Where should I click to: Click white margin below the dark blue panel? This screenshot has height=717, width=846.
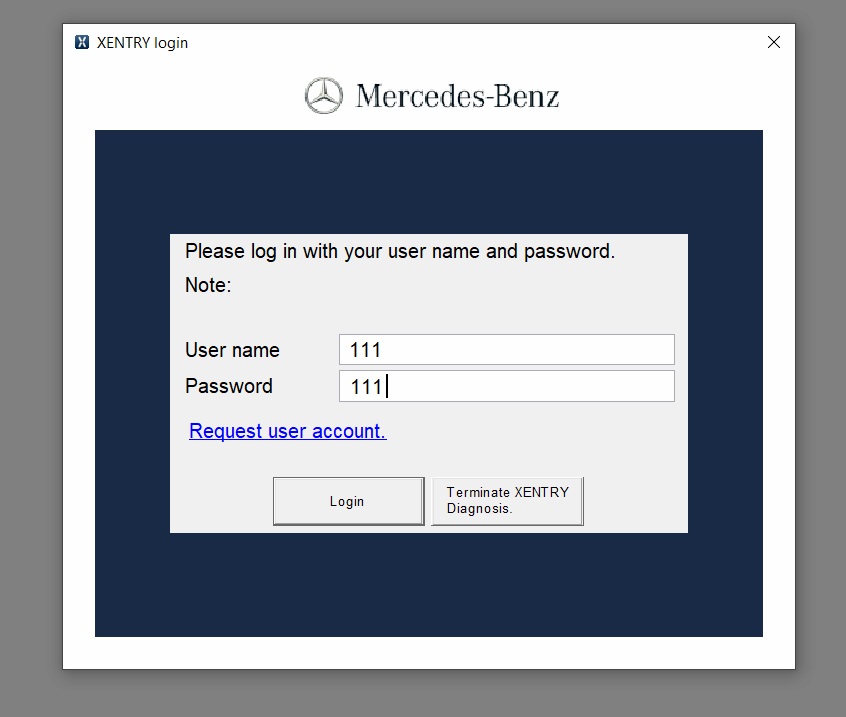click(428, 653)
